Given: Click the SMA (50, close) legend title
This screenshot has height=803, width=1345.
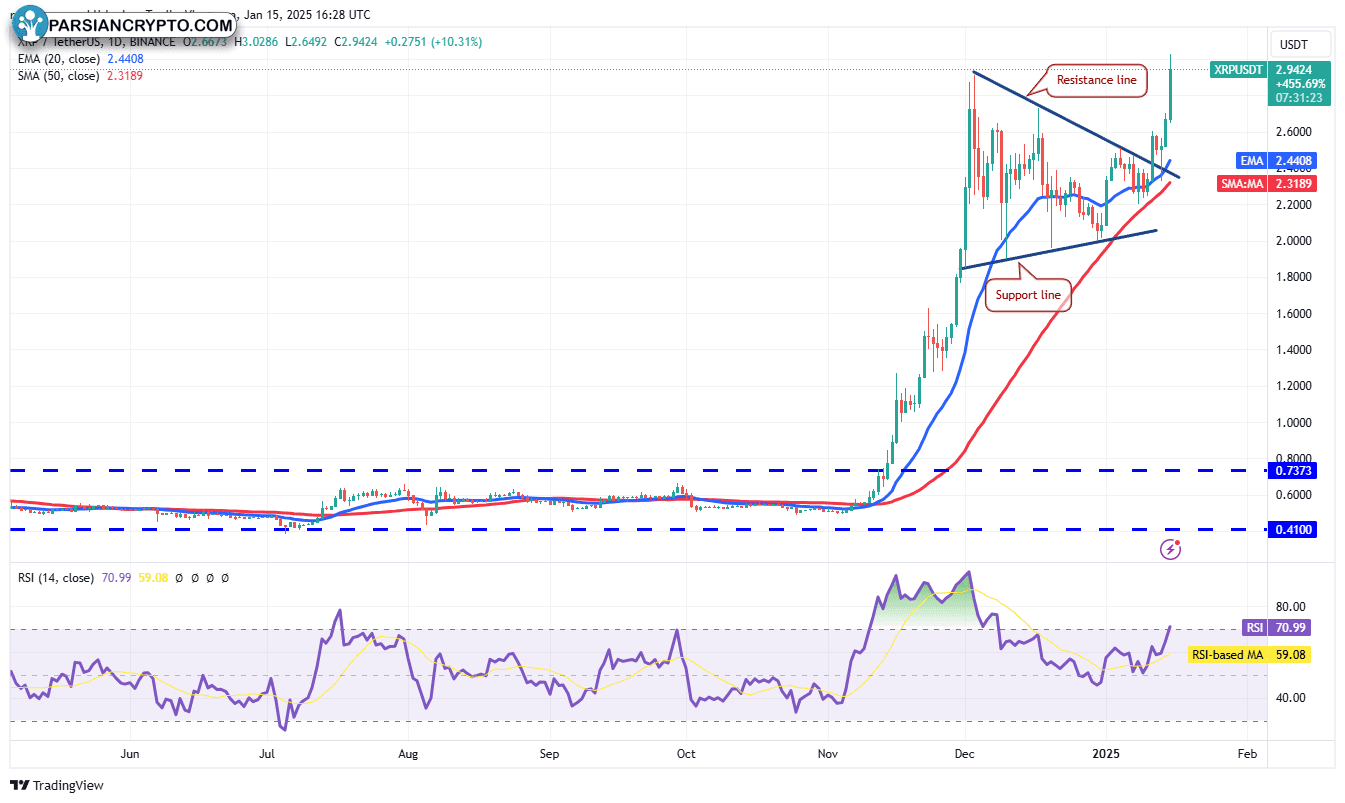Looking at the screenshot, I should pos(58,75).
